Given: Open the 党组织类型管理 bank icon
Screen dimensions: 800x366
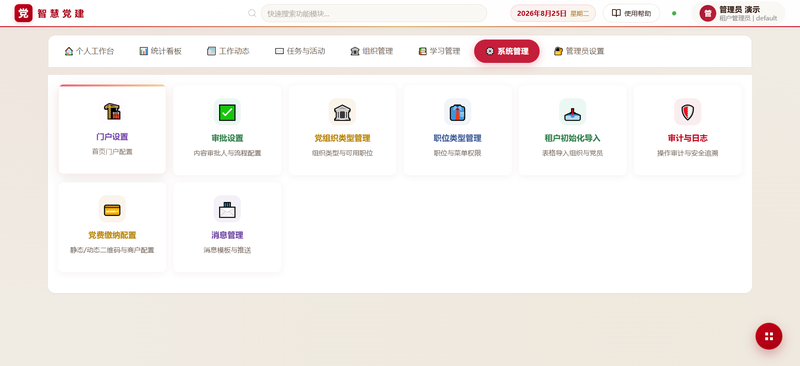Looking at the screenshot, I should tap(342, 112).
